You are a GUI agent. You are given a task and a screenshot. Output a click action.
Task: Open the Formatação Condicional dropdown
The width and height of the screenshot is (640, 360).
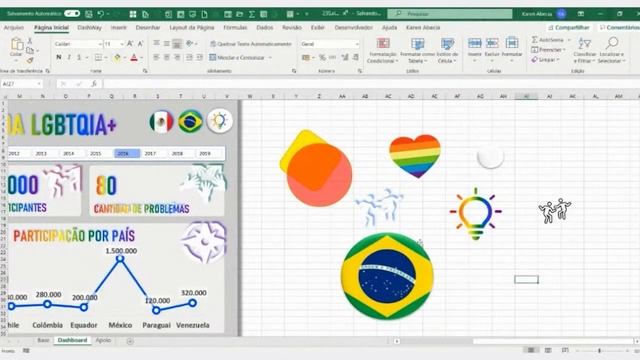382,51
